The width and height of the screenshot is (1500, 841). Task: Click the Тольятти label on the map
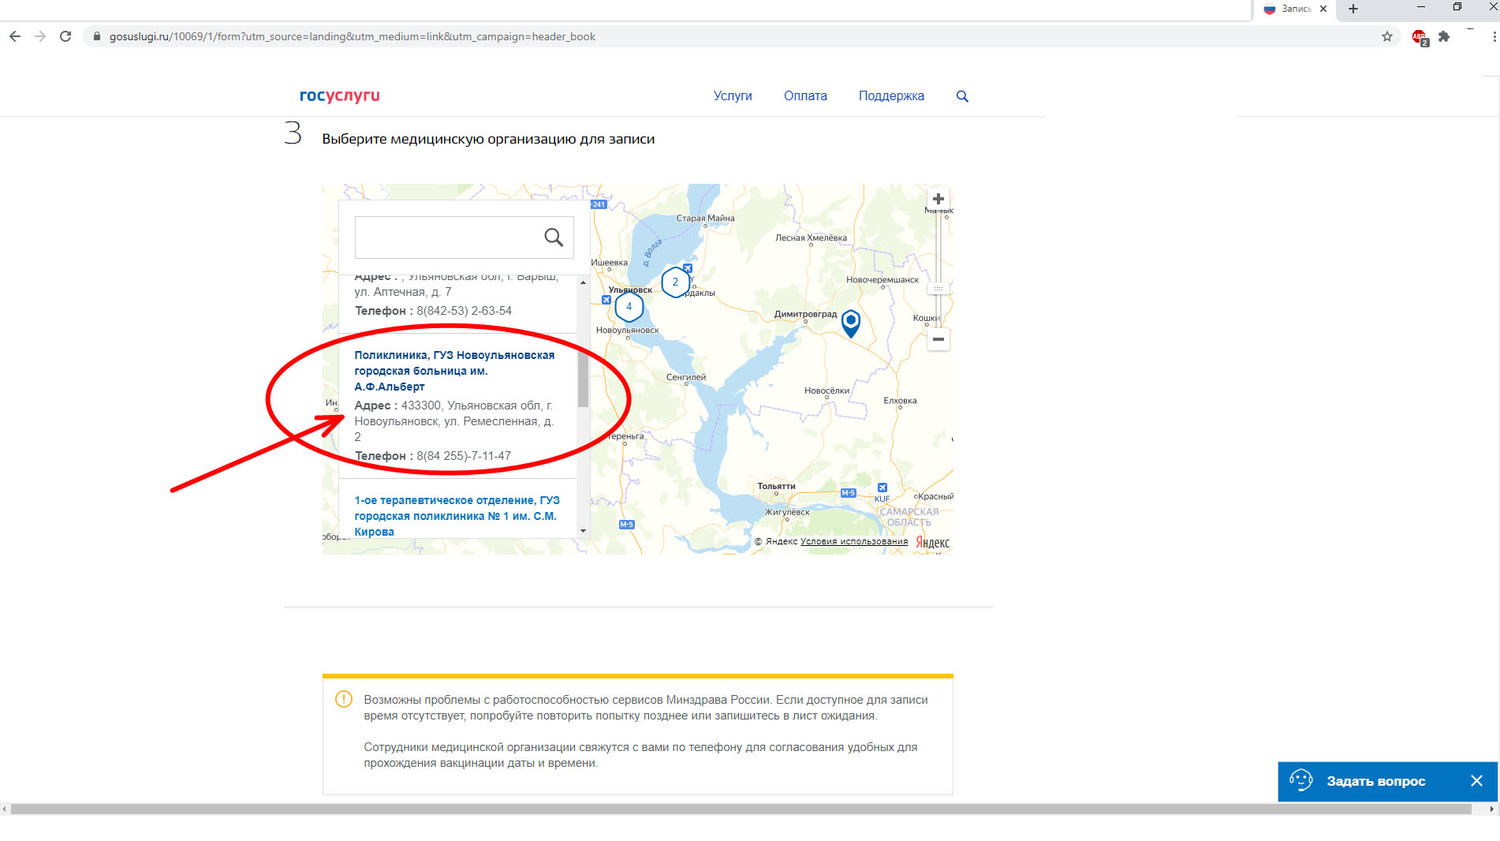tap(776, 486)
